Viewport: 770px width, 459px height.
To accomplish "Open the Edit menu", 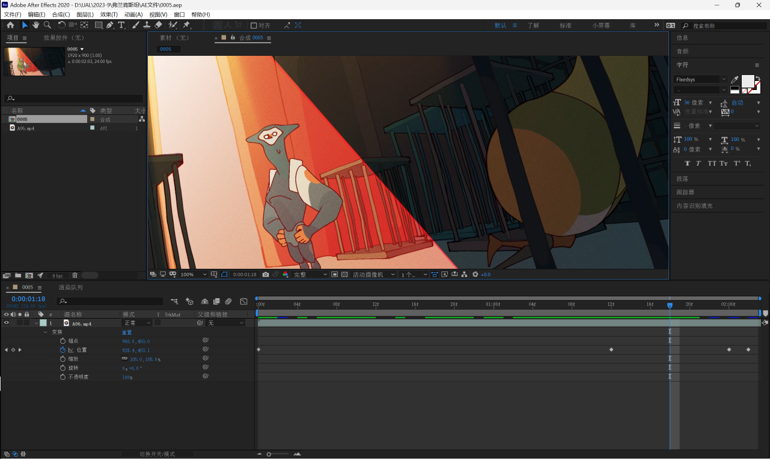I will pos(36,15).
